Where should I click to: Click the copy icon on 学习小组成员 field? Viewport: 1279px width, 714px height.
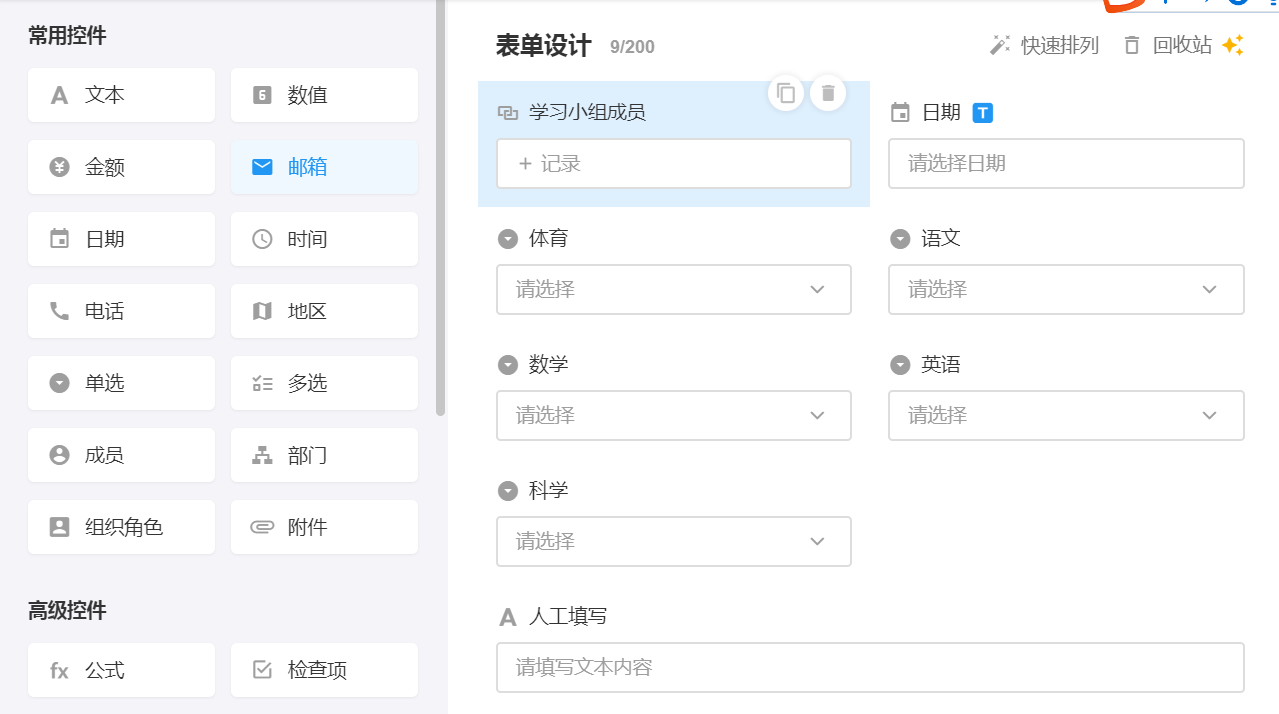click(x=786, y=93)
